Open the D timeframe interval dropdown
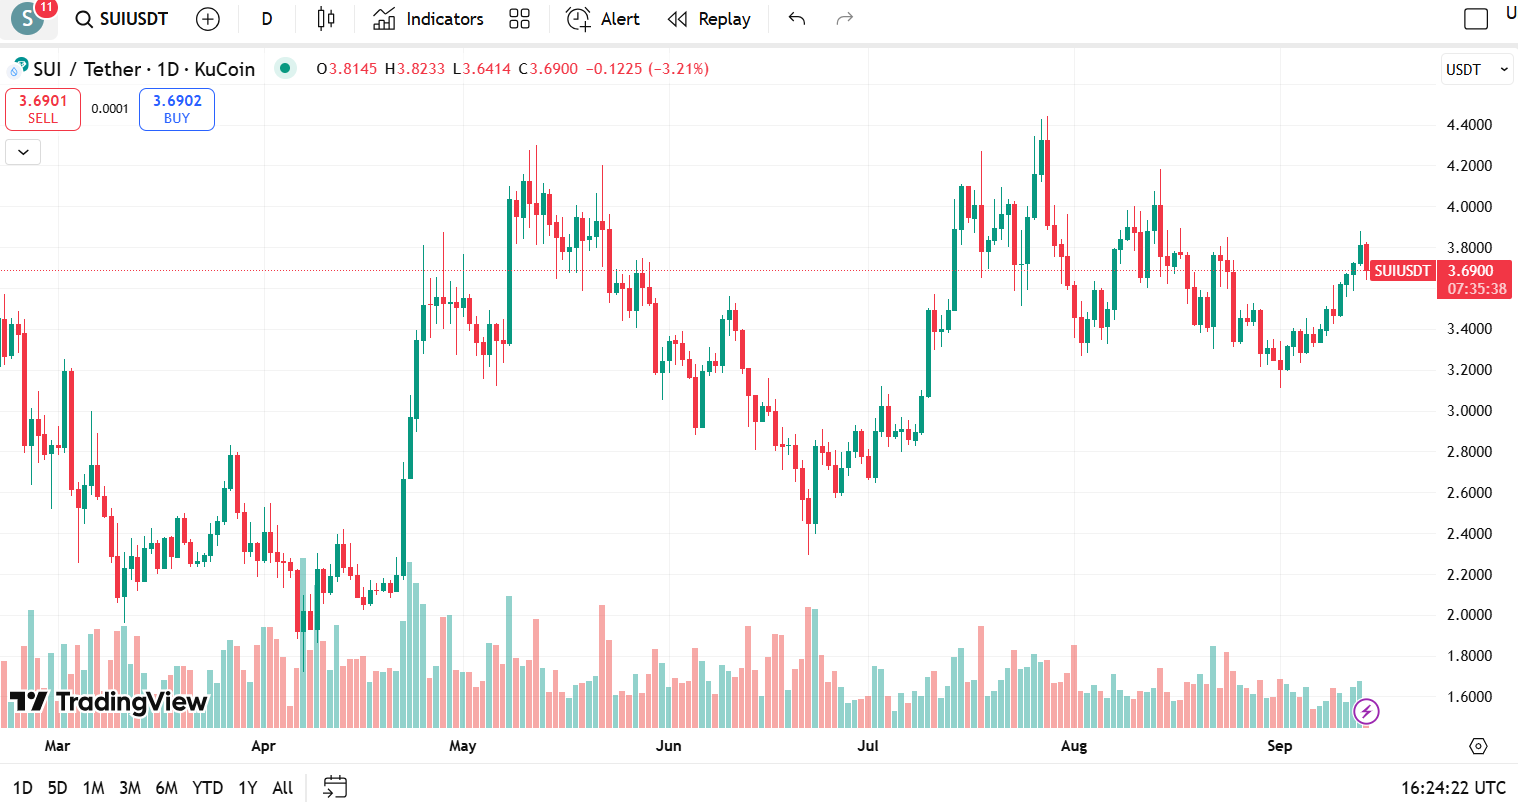This screenshot has width=1518, height=805. coord(267,19)
